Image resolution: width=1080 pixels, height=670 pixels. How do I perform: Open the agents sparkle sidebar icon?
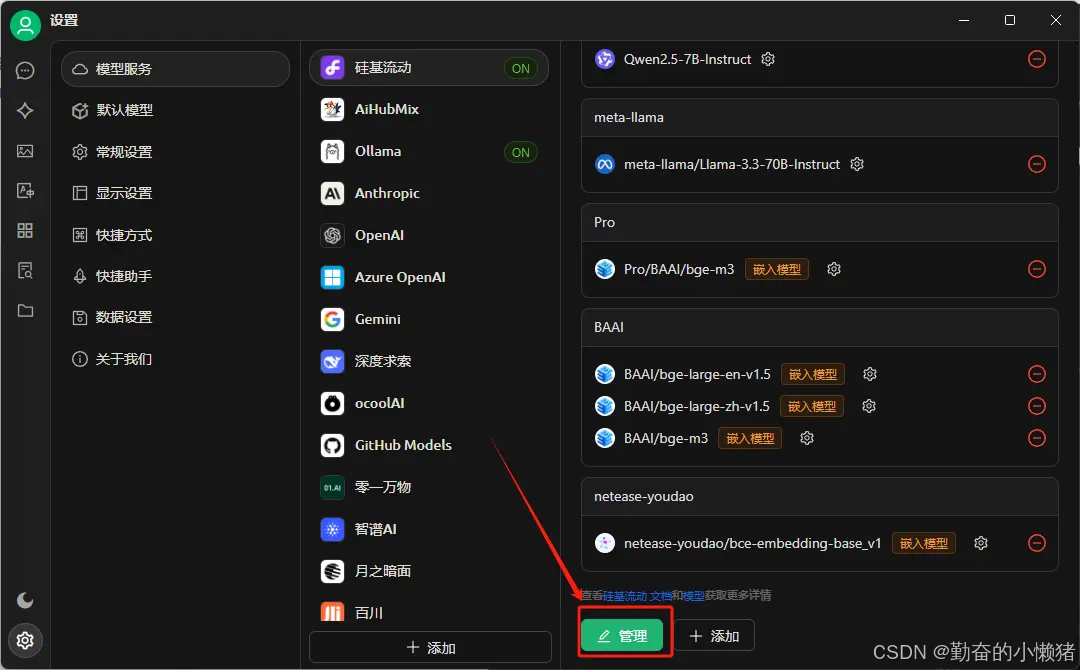coord(25,111)
